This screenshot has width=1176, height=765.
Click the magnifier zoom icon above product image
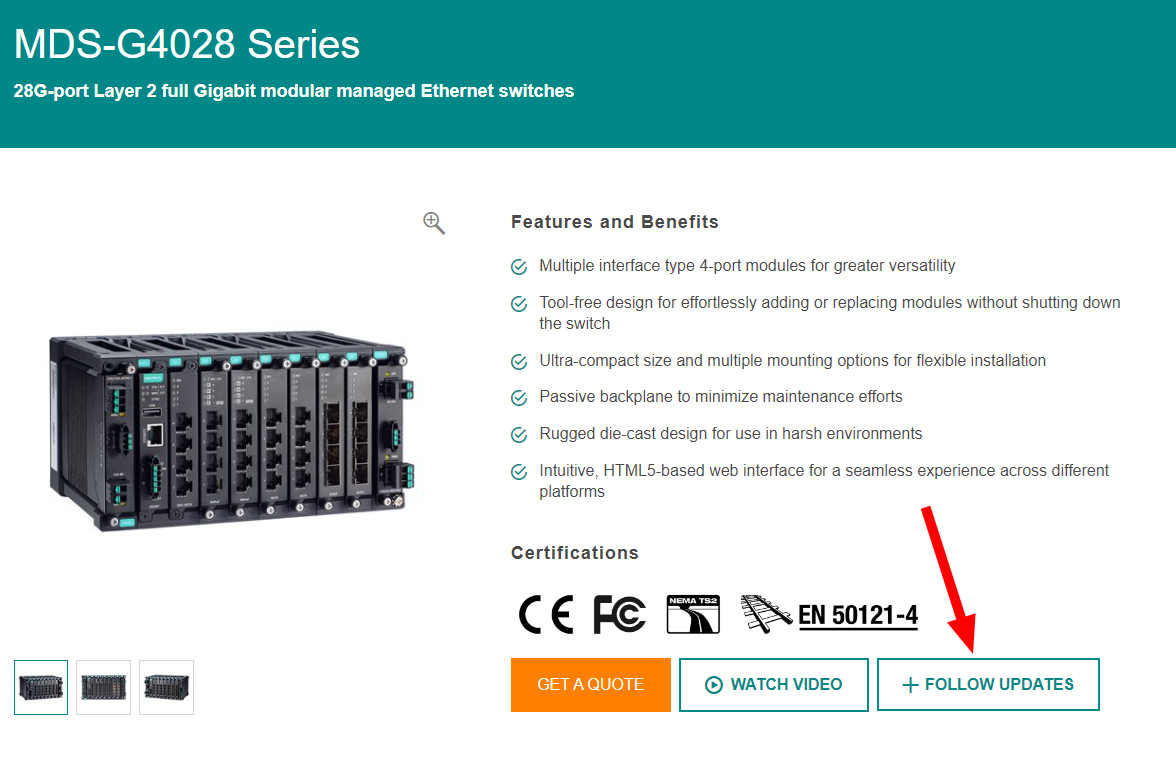[434, 223]
